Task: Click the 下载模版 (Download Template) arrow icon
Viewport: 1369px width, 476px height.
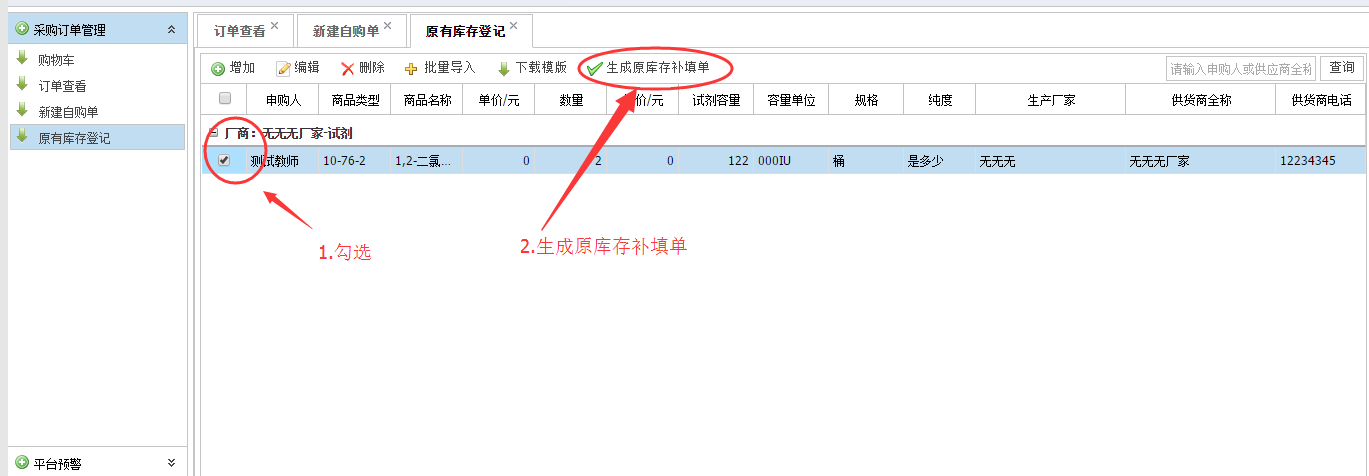Action: (x=504, y=69)
